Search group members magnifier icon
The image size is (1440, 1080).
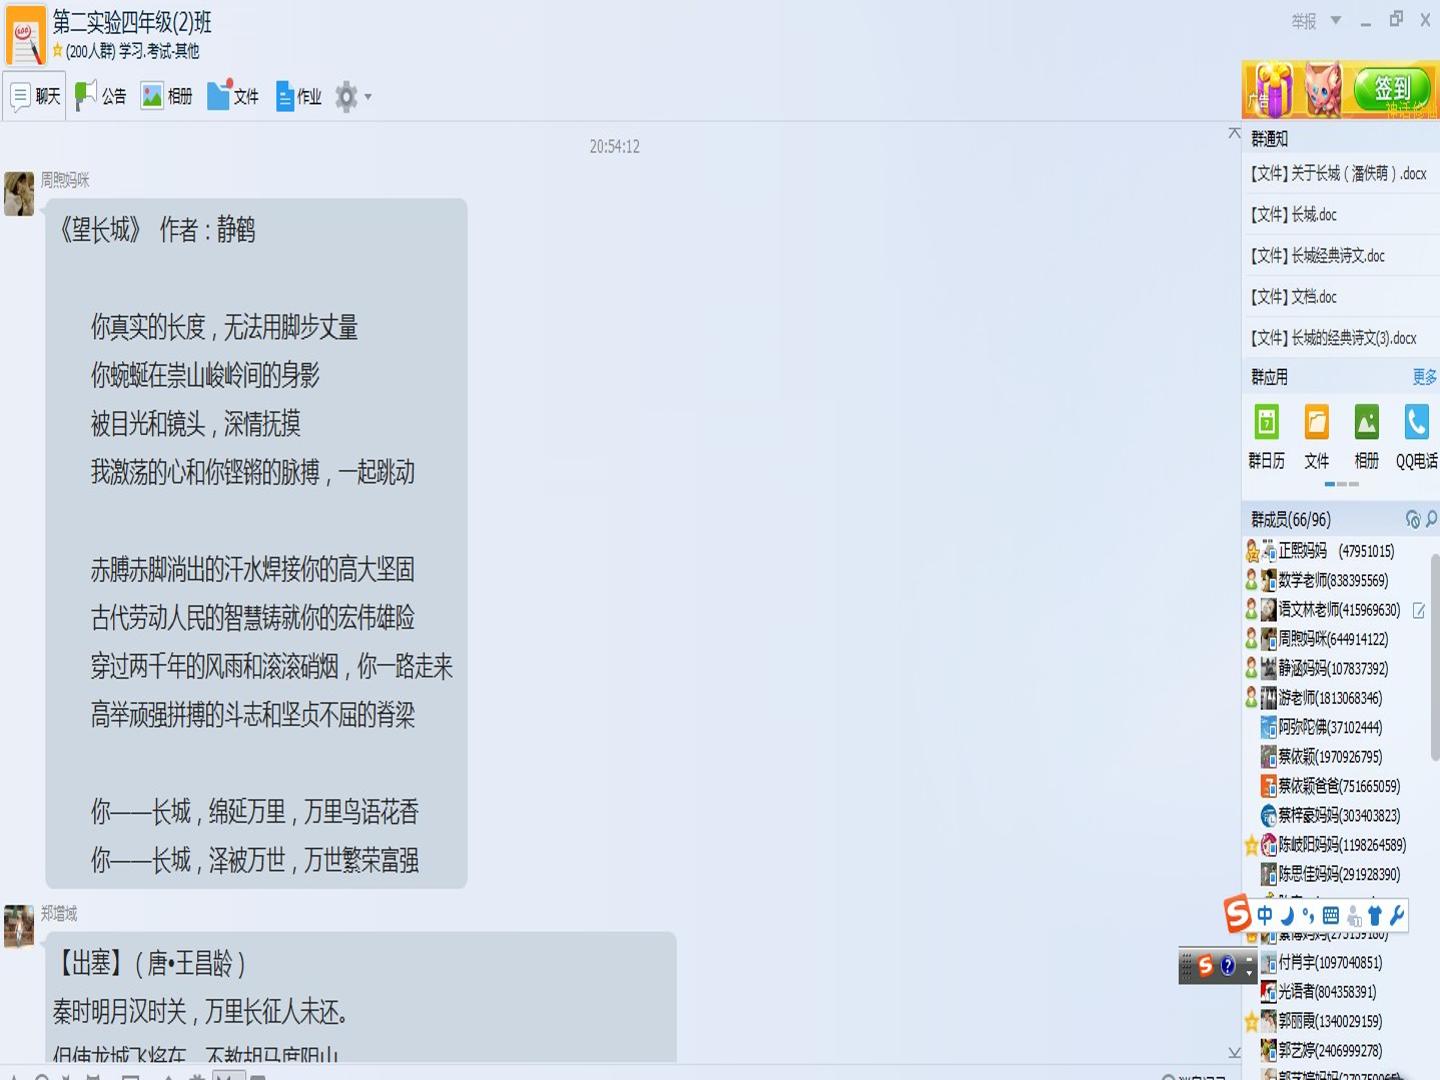1432,518
